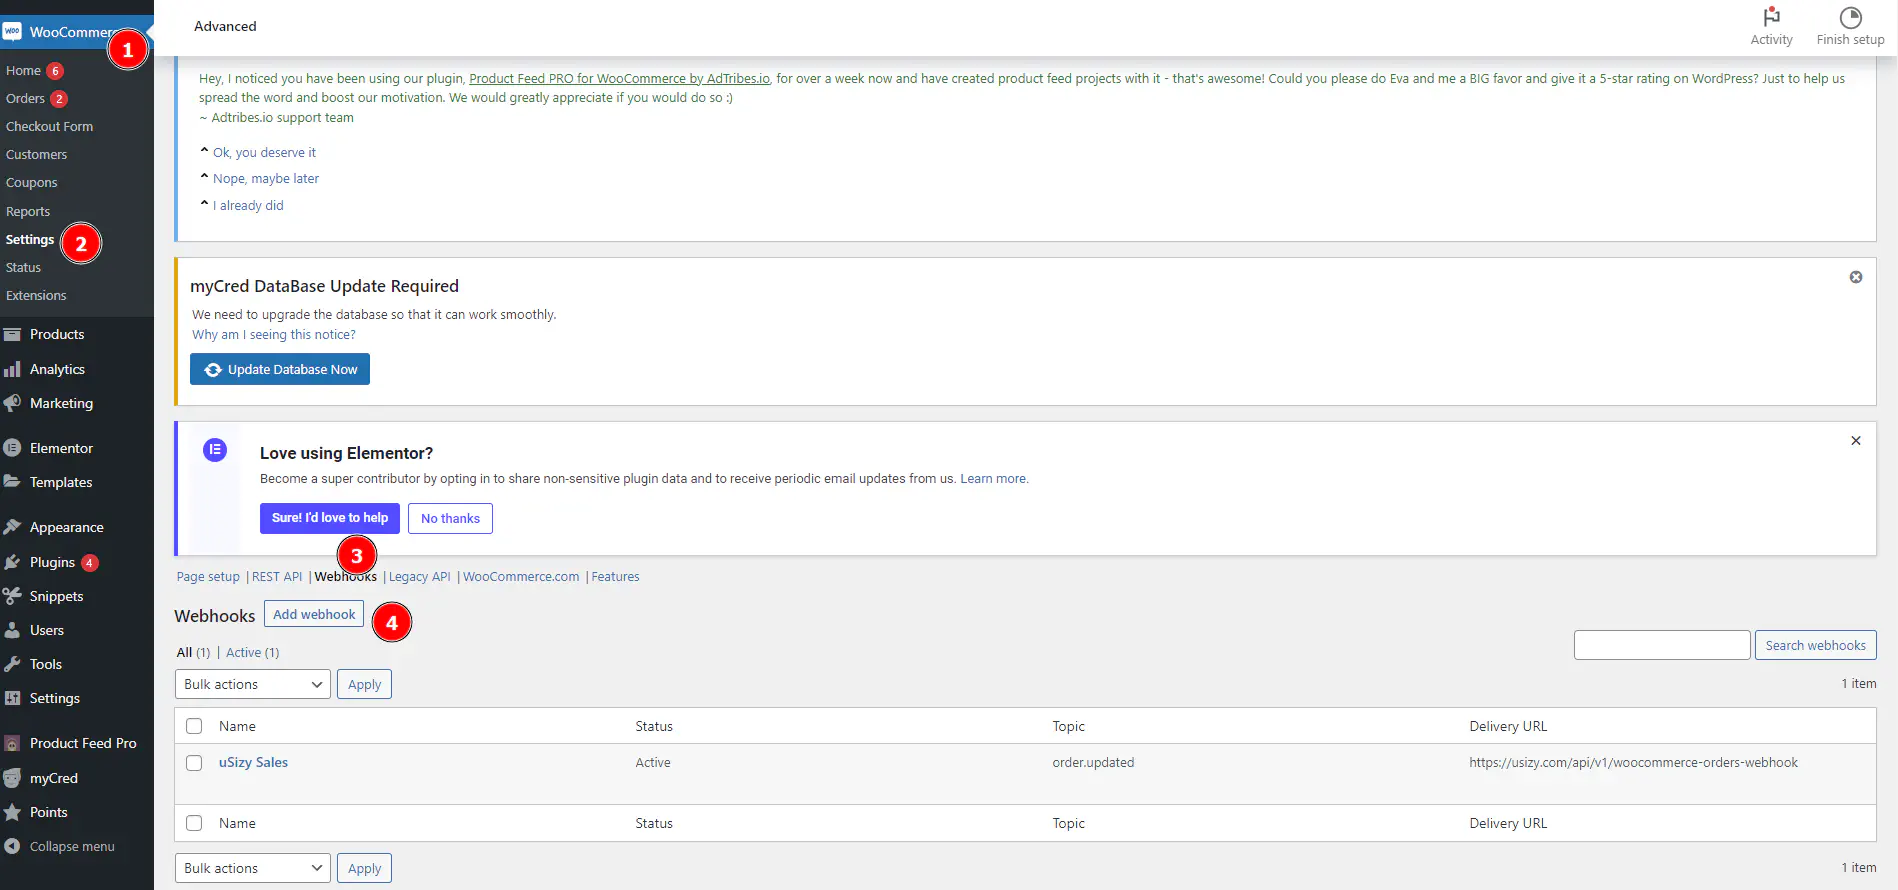Check the uSizy Sales webhook checkbox
Image resolution: width=1898 pixels, height=890 pixels.
coord(194,763)
